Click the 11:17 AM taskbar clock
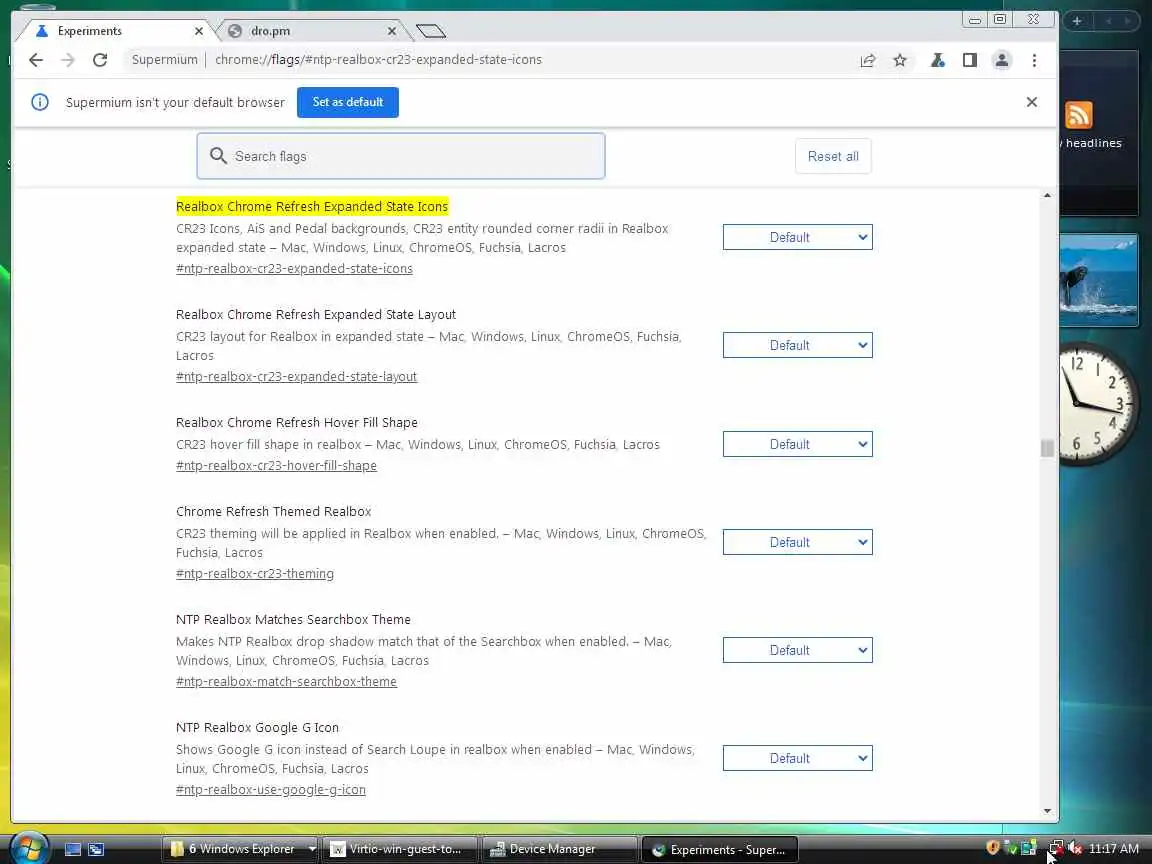Screen dimensions: 1152x864 (x=1113, y=849)
